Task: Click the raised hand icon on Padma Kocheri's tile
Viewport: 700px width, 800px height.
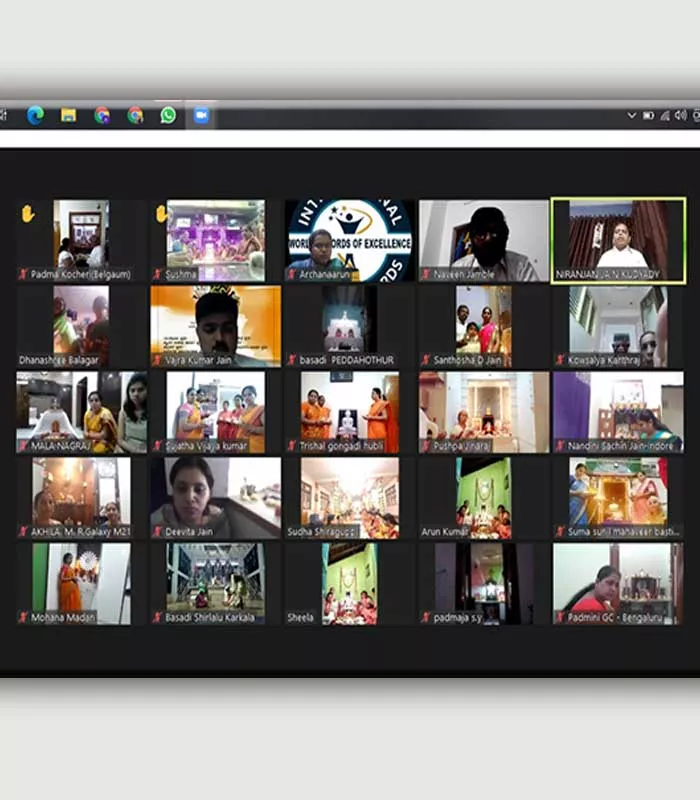Action: click(x=28, y=213)
